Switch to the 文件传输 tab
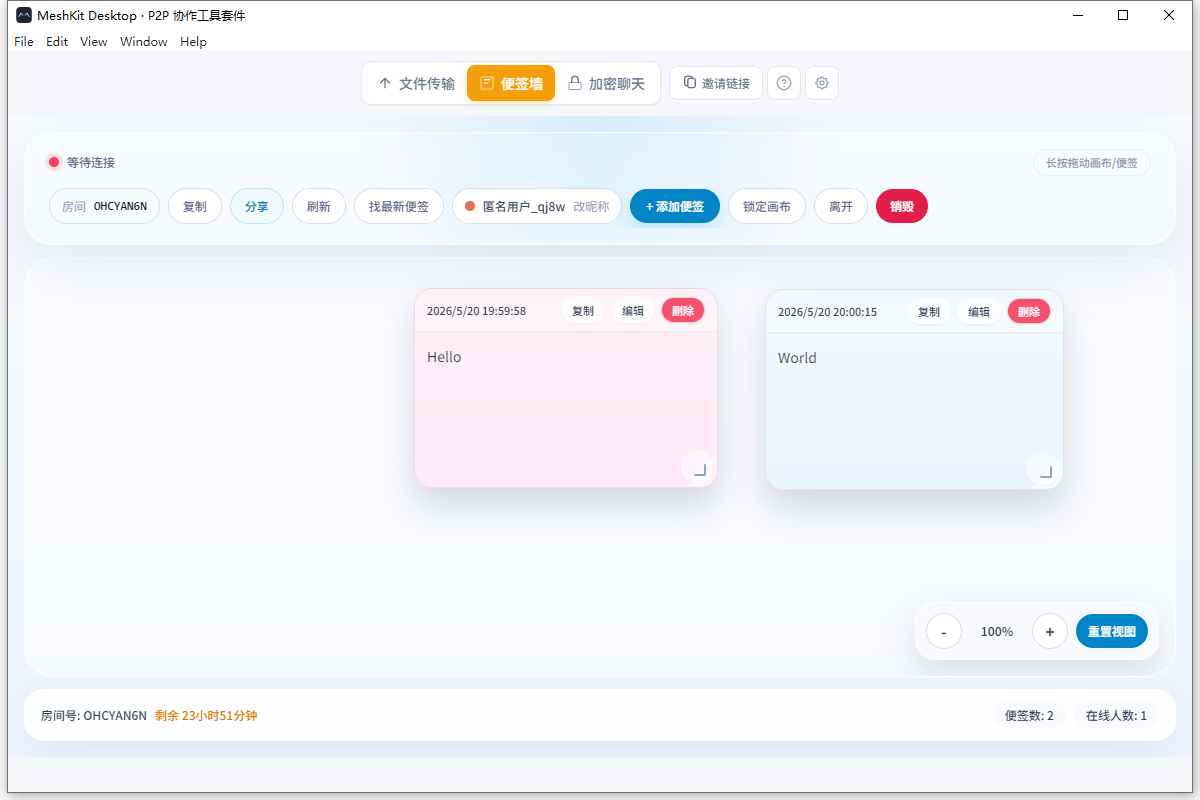This screenshot has height=800, width=1200. (x=416, y=83)
